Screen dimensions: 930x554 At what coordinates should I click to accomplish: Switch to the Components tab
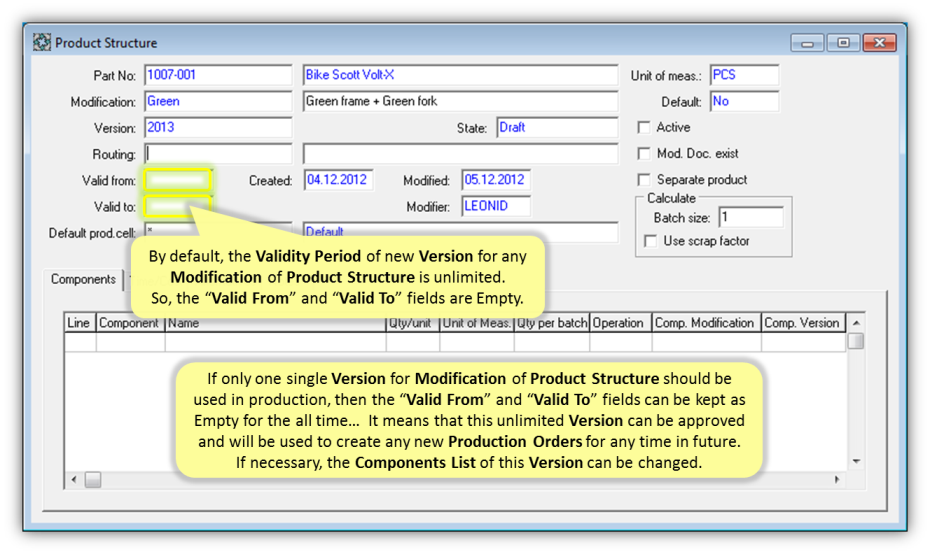(x=83, y=280)
